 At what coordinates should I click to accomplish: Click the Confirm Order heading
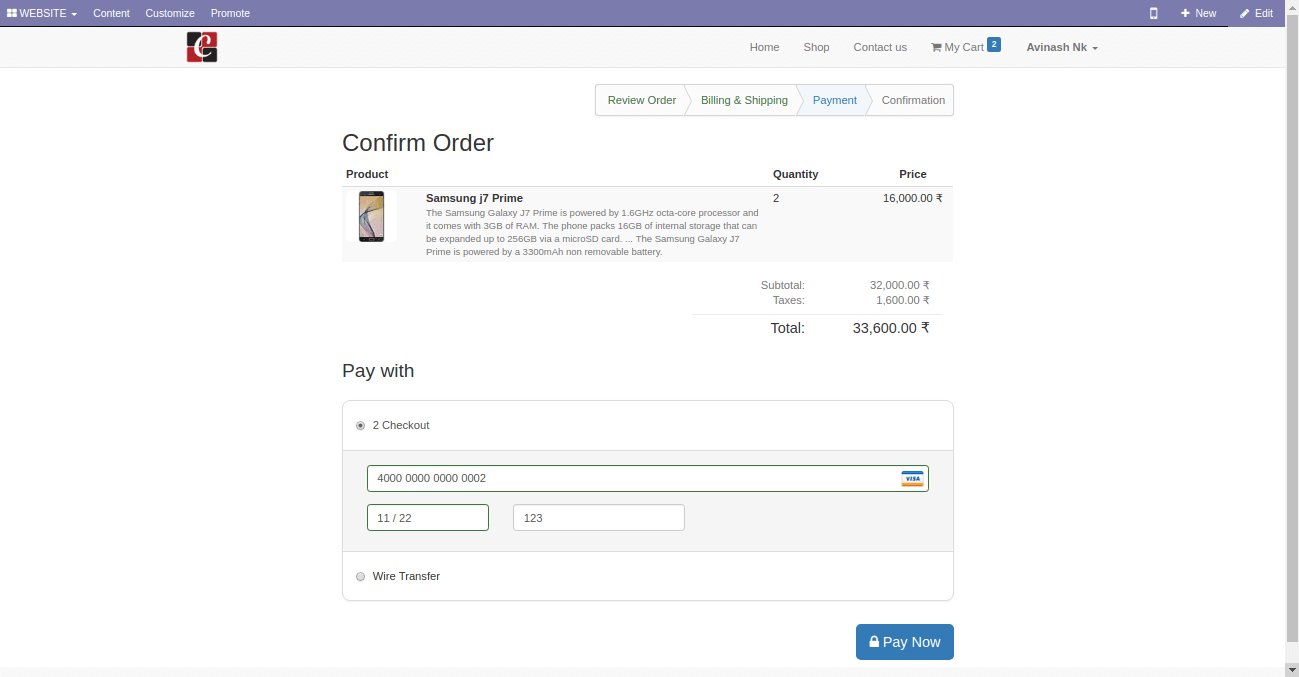pyautogui.click(x=418, y=143)
